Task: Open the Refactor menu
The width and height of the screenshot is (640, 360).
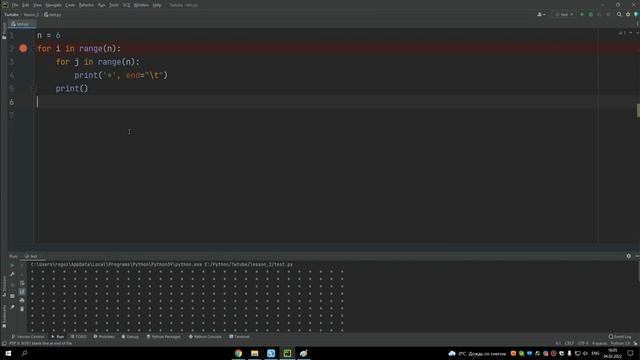Action: coord(86,5)
